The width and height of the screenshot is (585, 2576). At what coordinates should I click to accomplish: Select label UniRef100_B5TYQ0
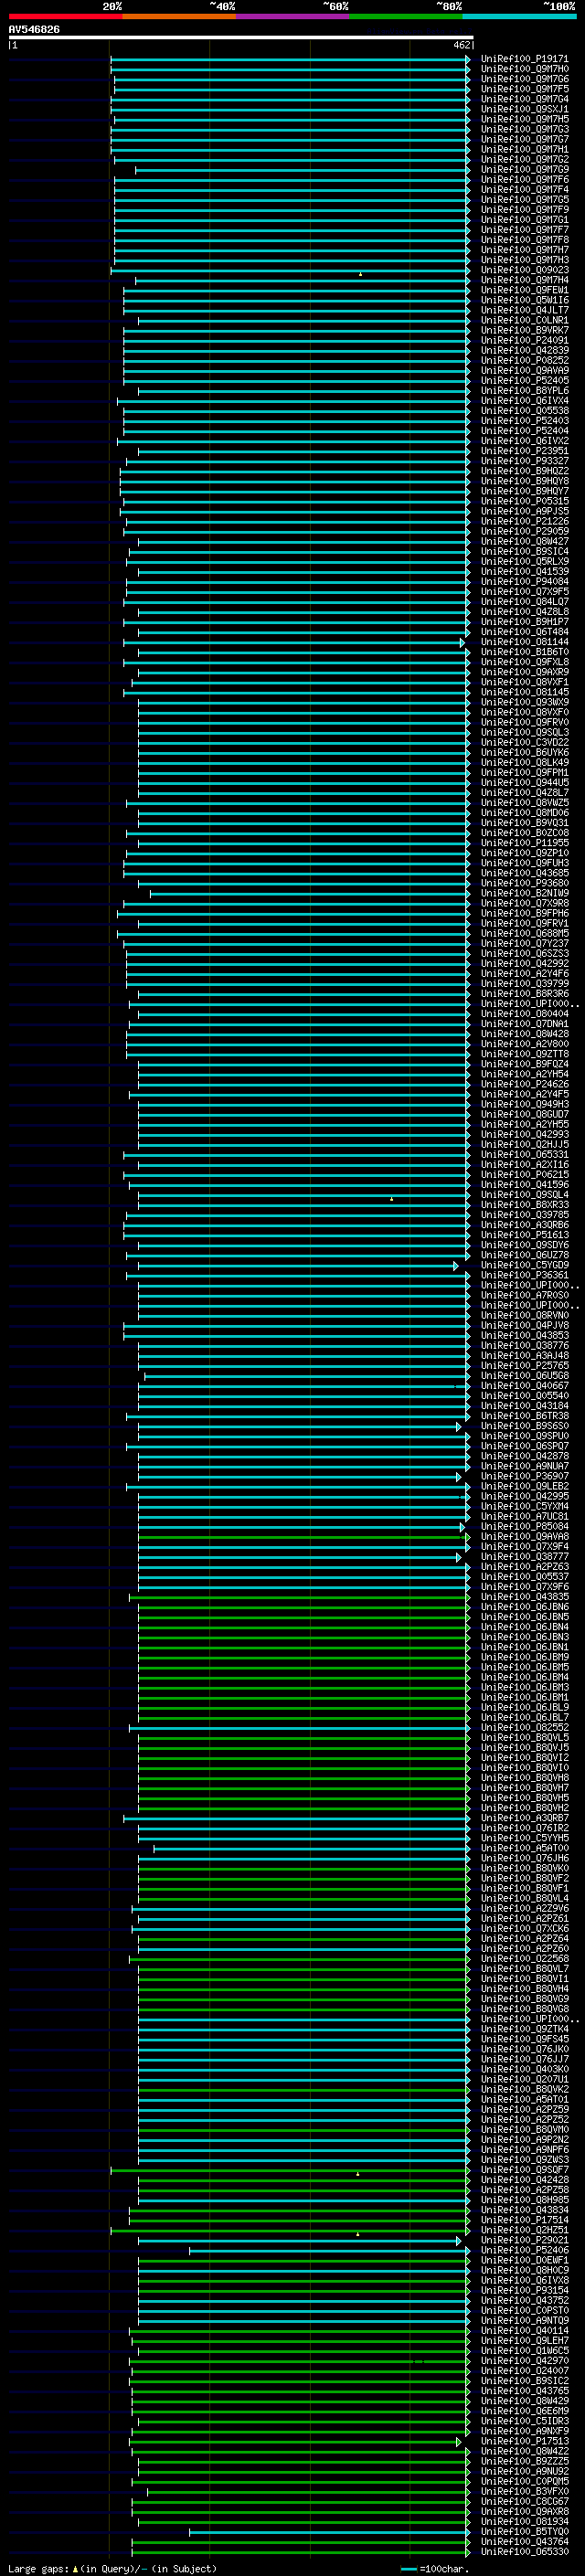[x=524, y=2531]
